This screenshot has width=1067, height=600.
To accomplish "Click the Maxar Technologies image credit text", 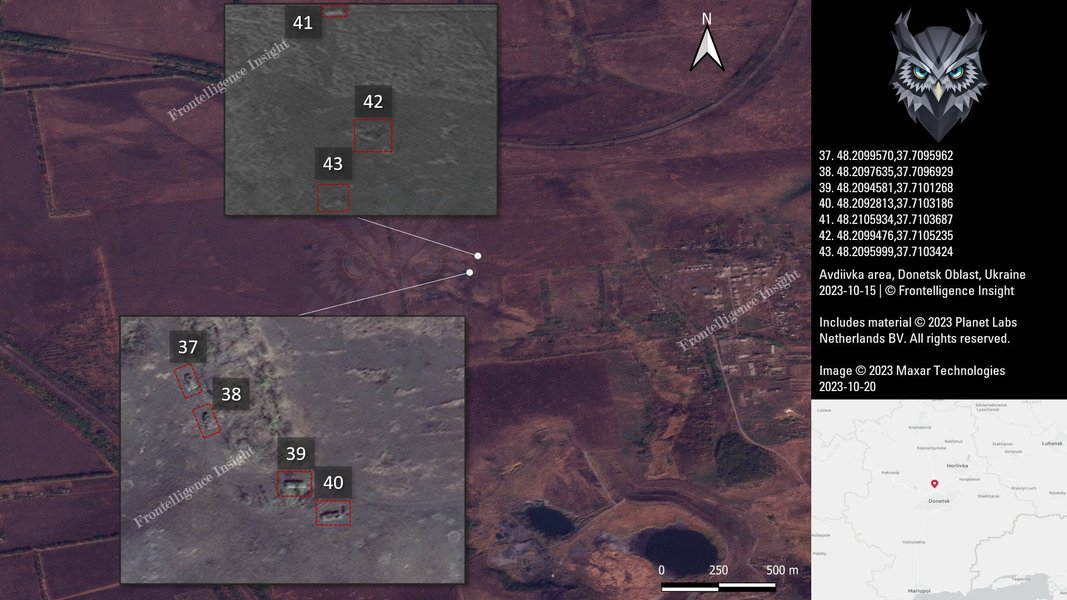I will pyautogui.click(x=912, y=371).
